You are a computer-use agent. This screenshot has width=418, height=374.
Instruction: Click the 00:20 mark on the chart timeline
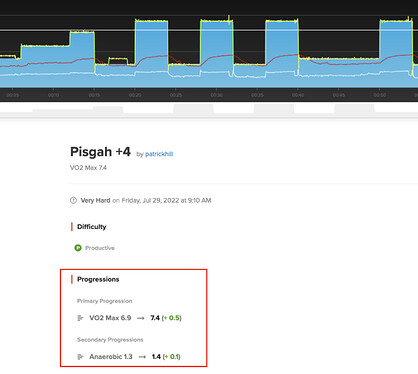135,95
